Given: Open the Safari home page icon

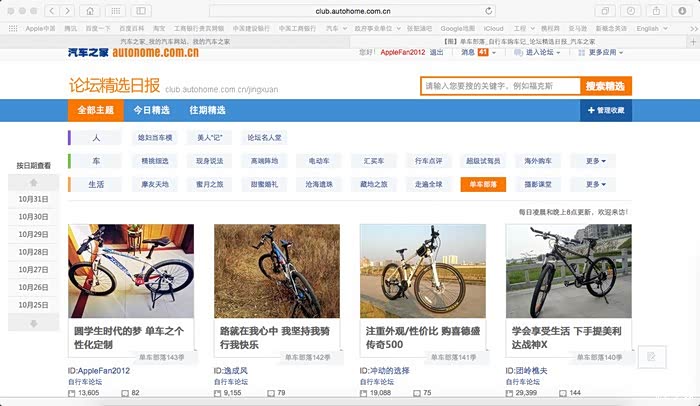Looking at the screenshot, I should (x=90, y=11).
